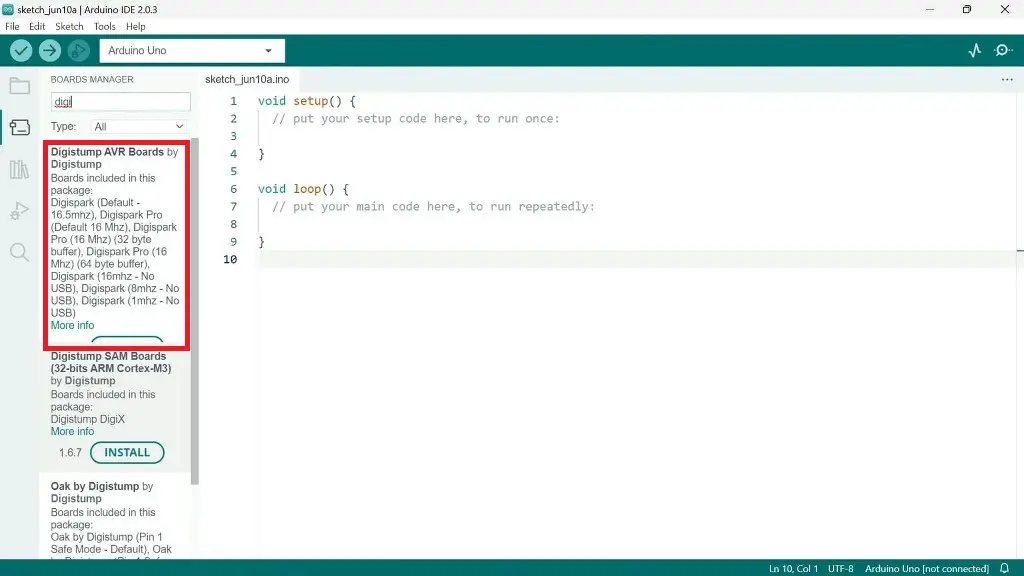Start the sketch debugger from the toolbar

click(78, 50)
